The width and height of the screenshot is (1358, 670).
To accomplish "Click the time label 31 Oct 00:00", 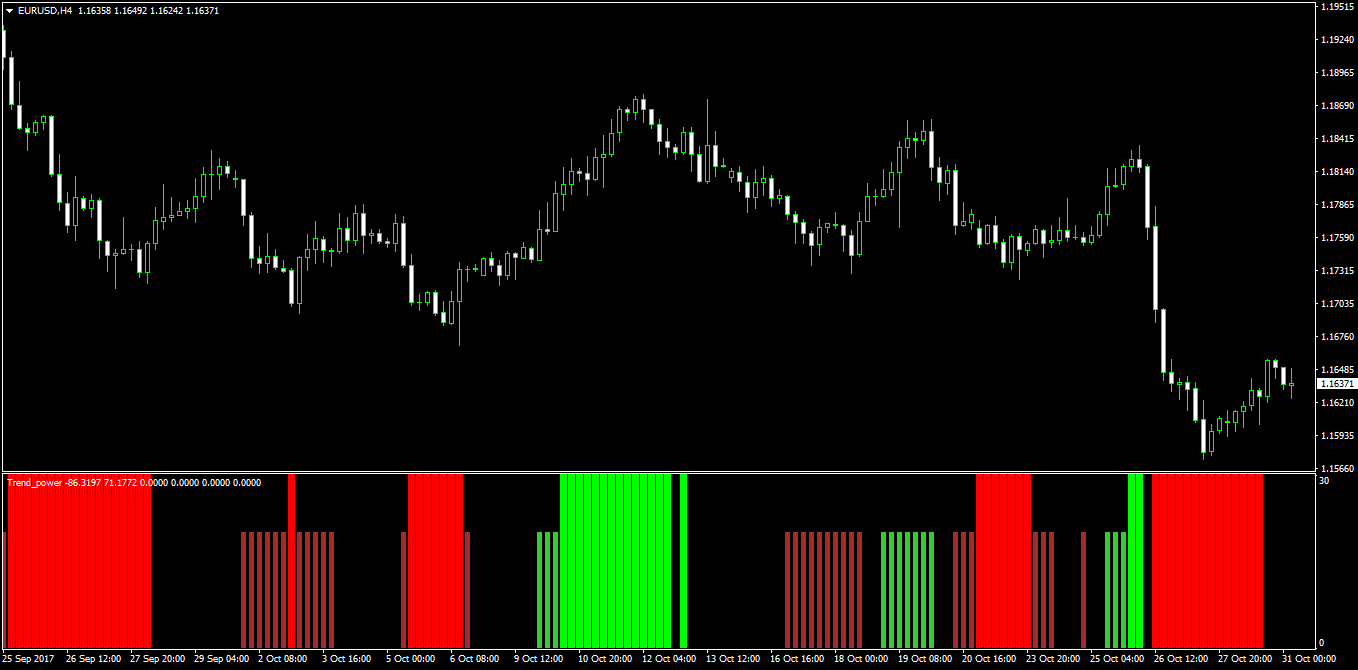I will click(x=1309, y=660).
